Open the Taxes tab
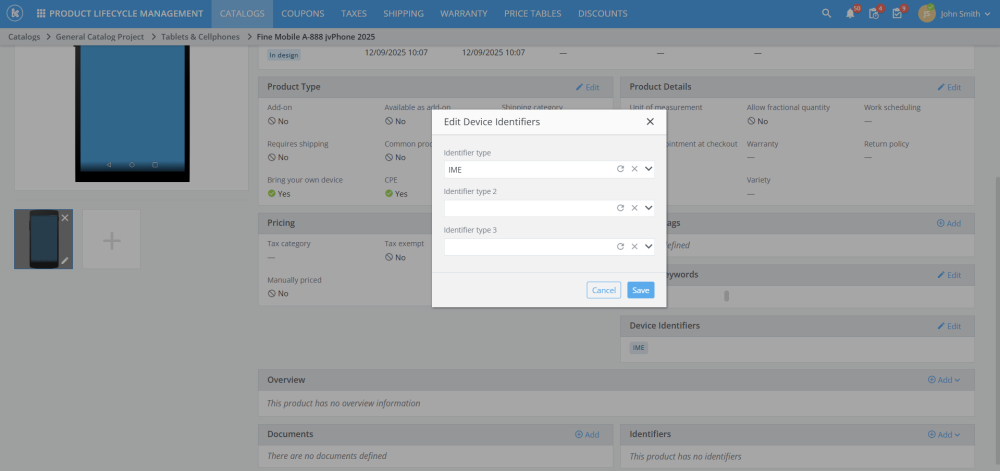 (353, 13)
